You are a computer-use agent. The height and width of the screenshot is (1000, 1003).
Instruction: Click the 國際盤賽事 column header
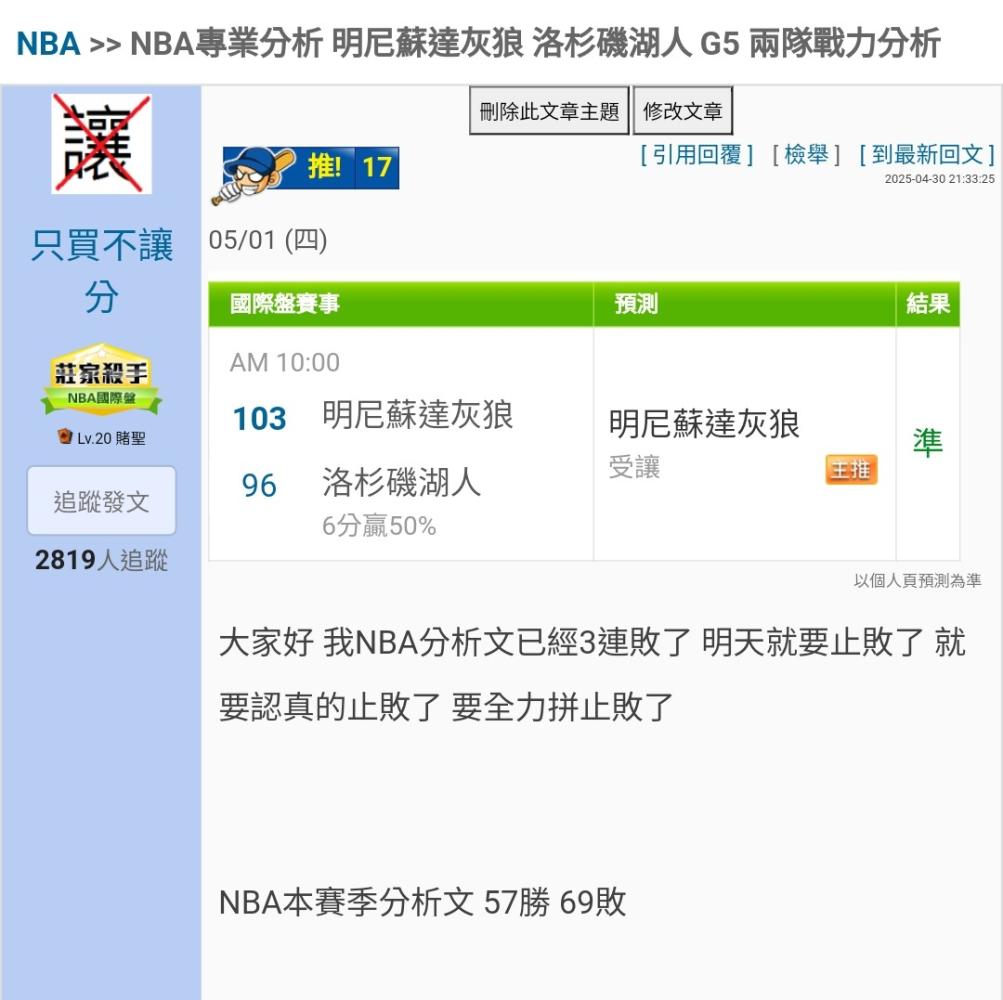[x=401, y=304]
